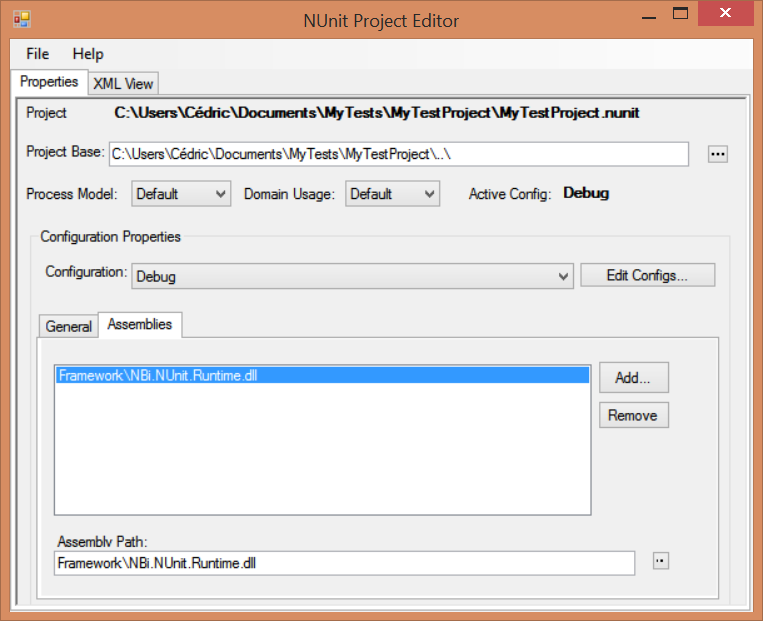Click the Edit Configs... button
Screen dimensions: 763x621
pyautogui.click(x=647, y=275)
